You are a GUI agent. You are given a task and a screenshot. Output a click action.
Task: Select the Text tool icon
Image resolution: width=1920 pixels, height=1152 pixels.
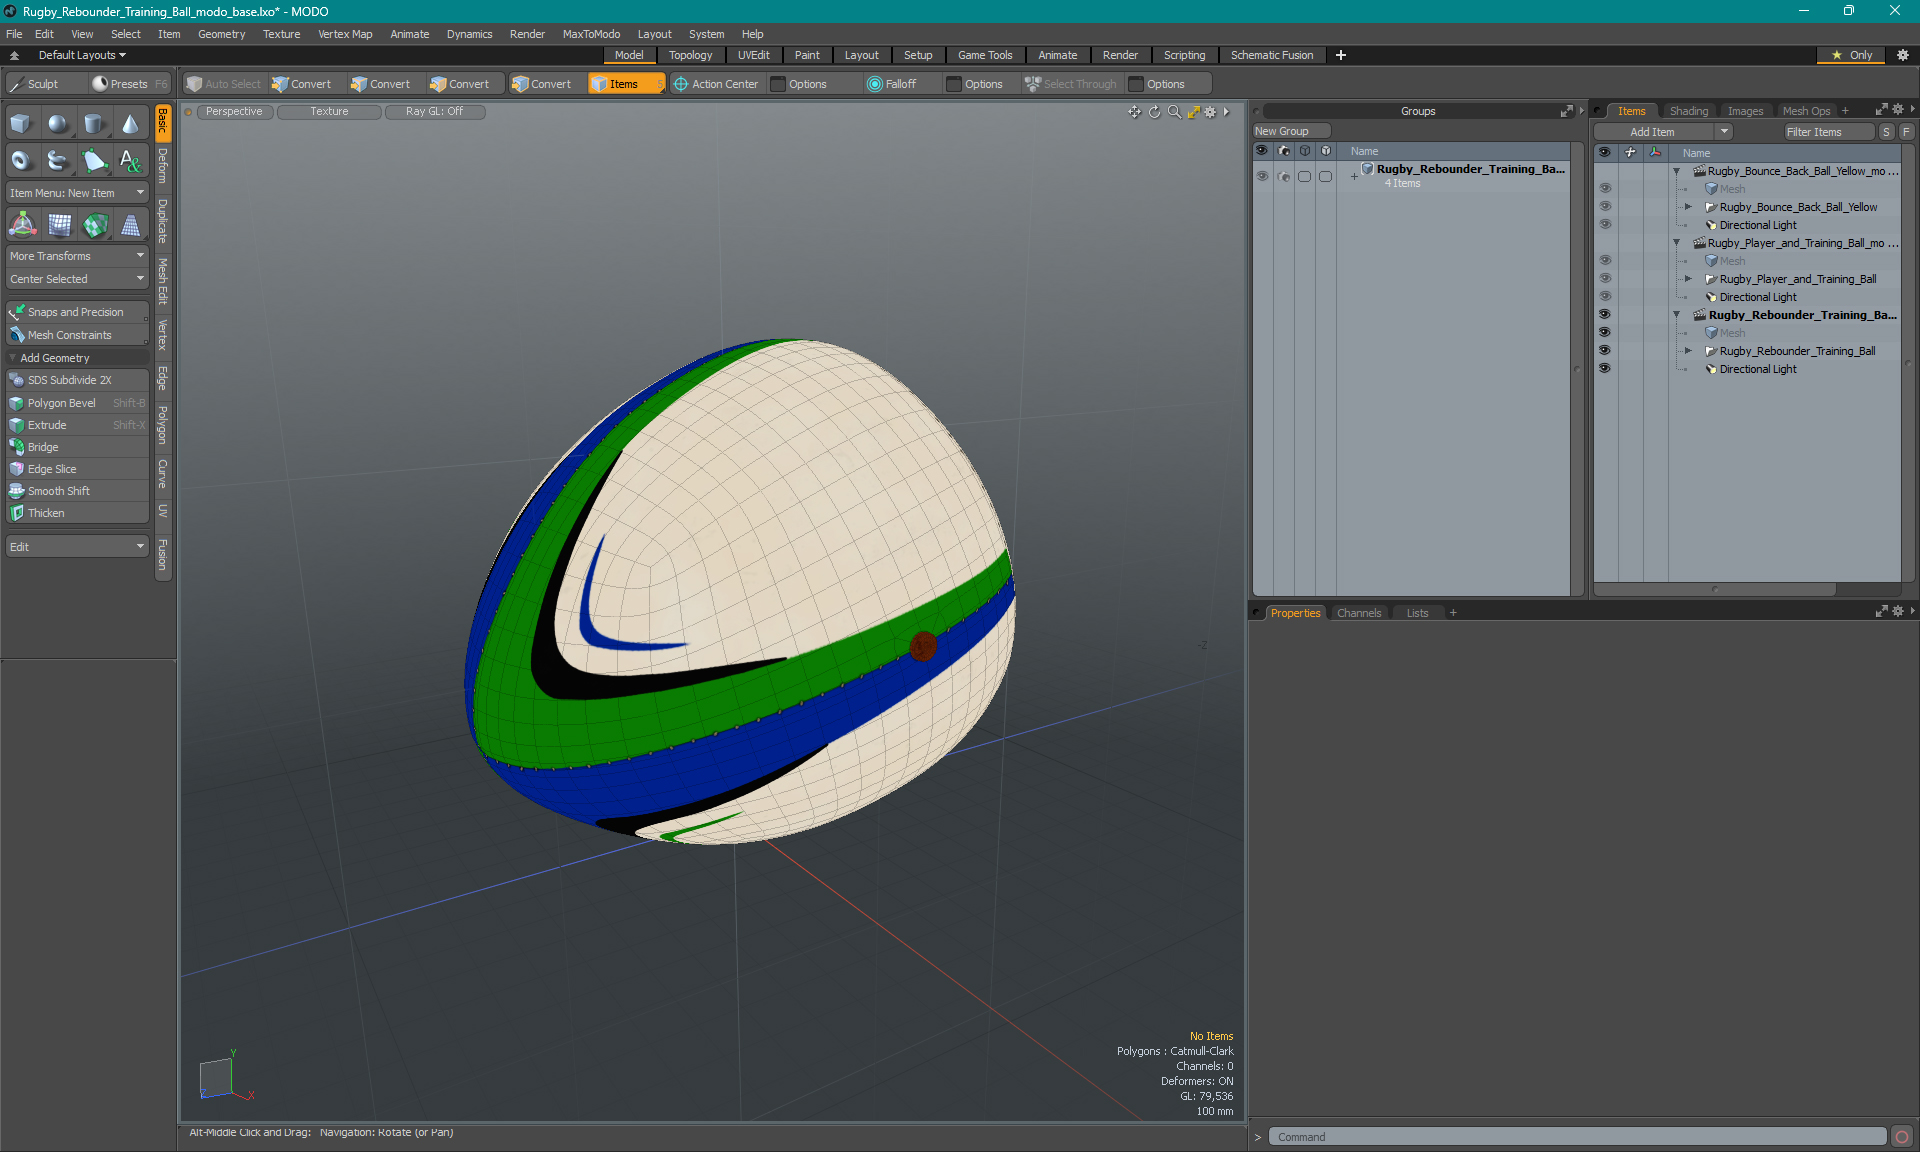130,160
